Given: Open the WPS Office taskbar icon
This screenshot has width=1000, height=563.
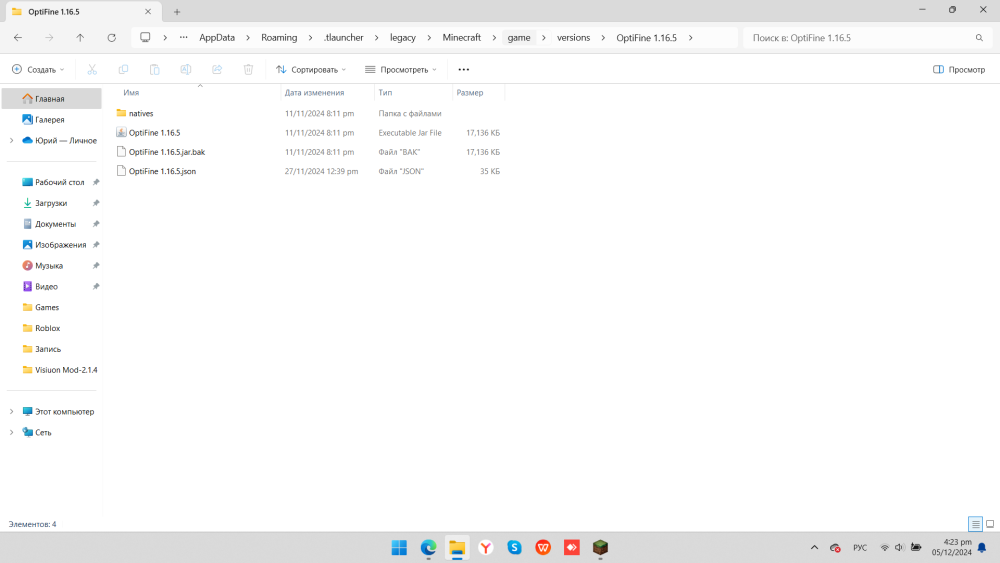Looking at the screenshot, I should [x=543, y=548].
